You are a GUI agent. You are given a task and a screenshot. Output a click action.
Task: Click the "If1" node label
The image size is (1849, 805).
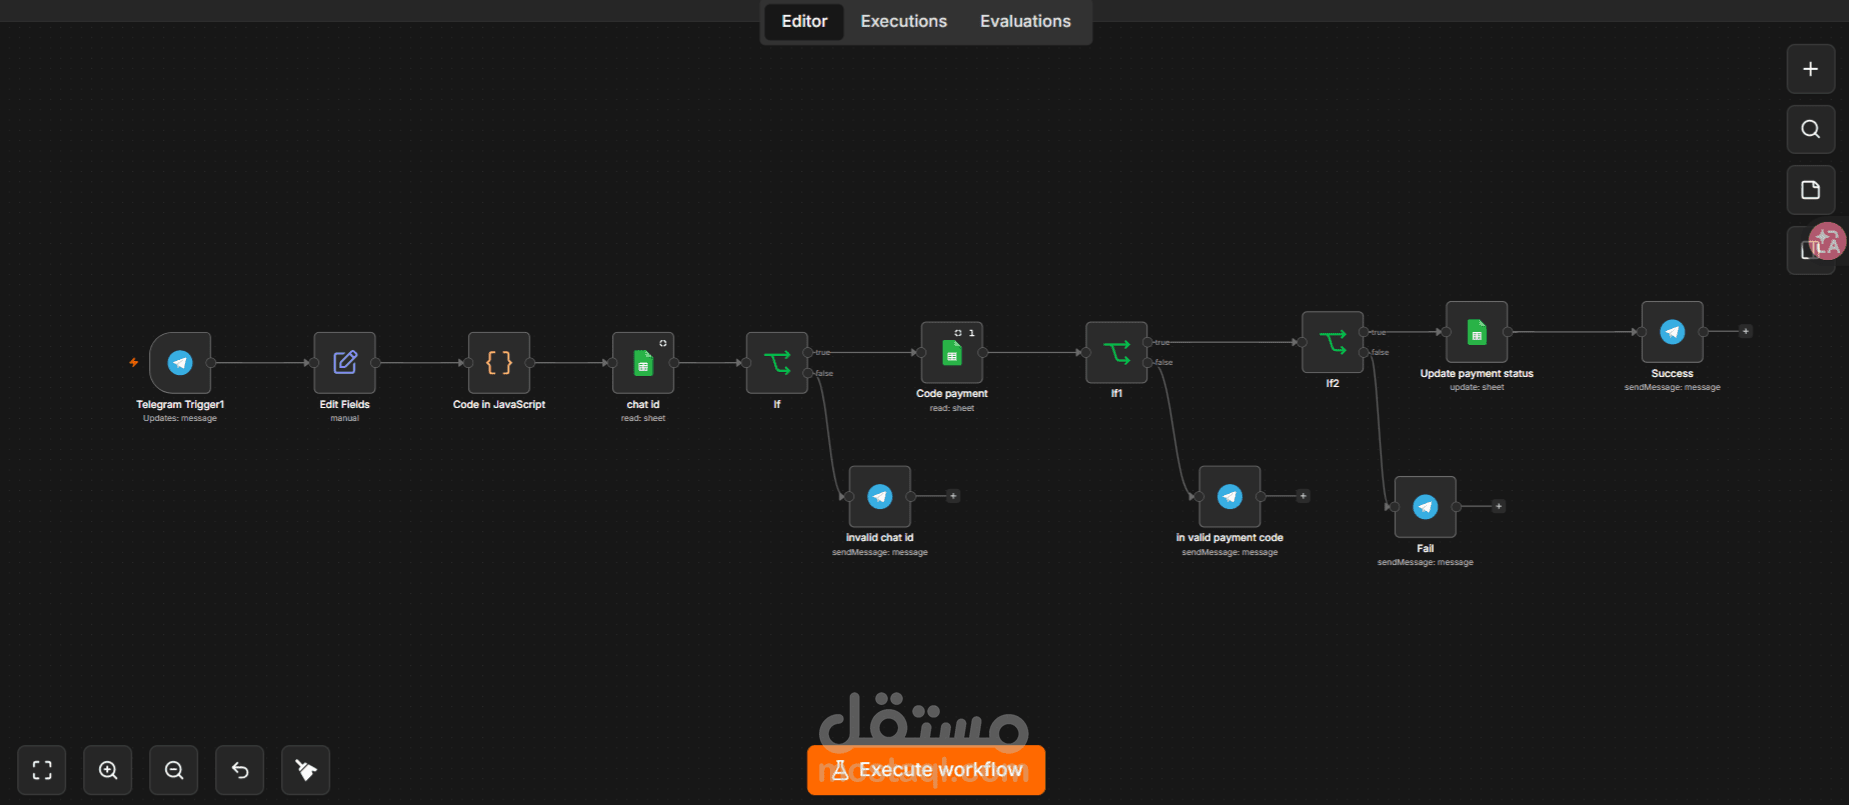(1117, 394)
